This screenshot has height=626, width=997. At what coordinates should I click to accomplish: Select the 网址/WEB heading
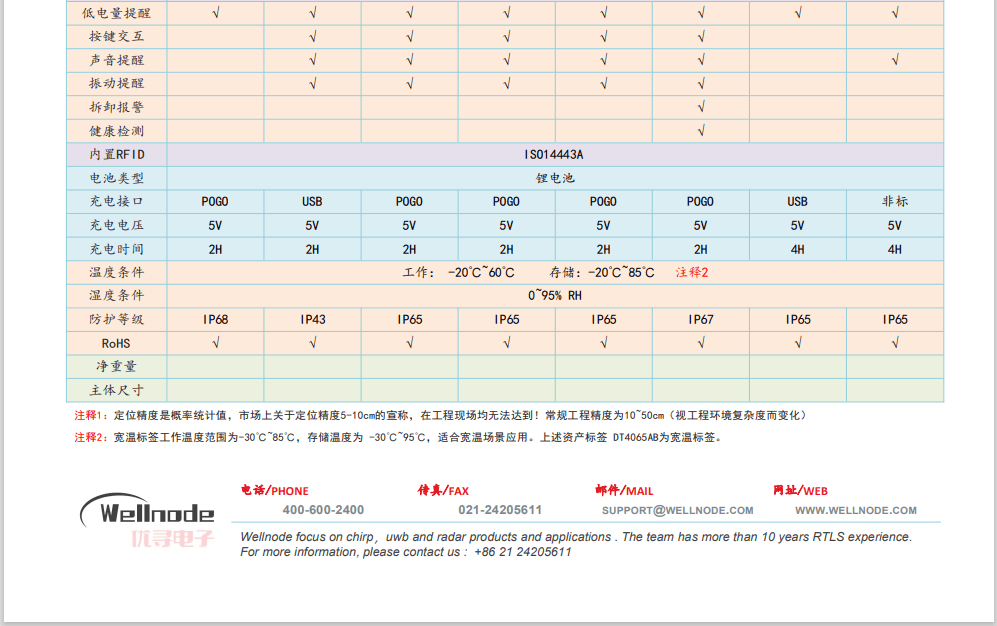click(x=801, y=490)
